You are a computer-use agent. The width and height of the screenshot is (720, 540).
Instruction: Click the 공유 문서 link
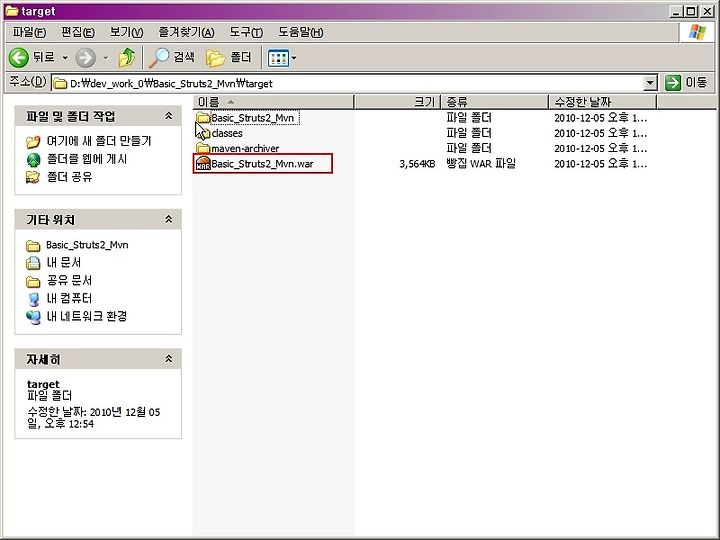click(69, 281)
